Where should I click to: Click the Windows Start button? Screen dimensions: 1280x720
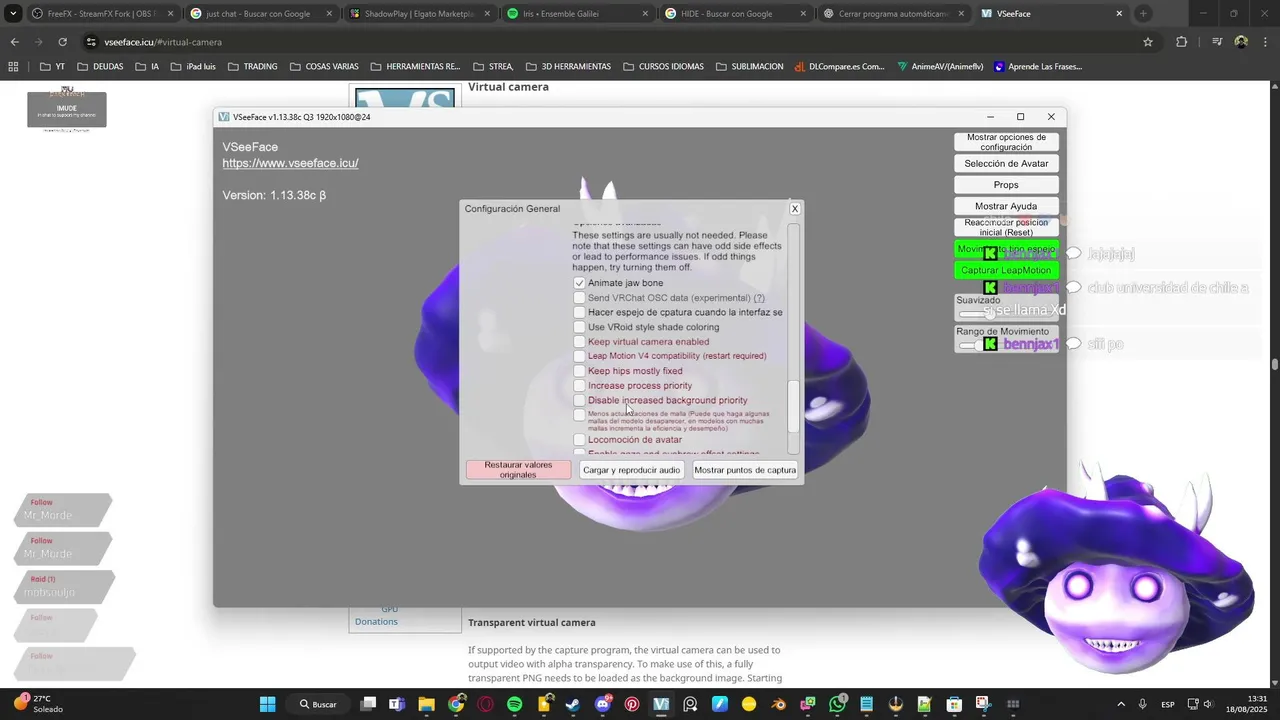(x=268, y=704)
